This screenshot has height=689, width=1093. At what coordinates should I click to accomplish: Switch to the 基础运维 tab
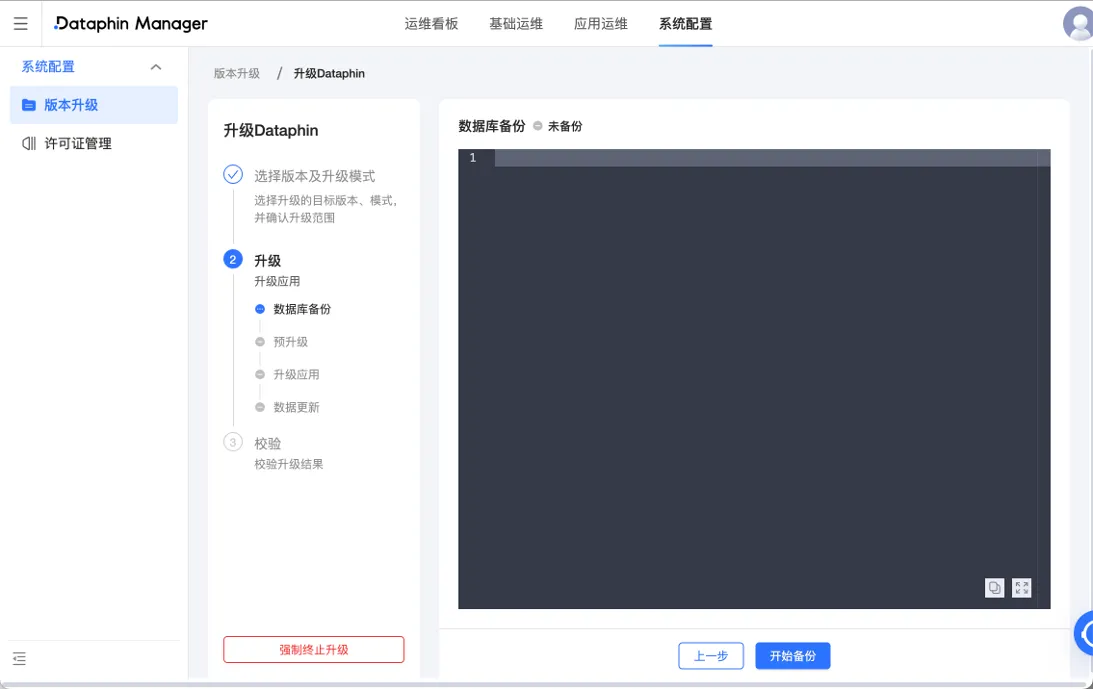click(x=516, y=24)
